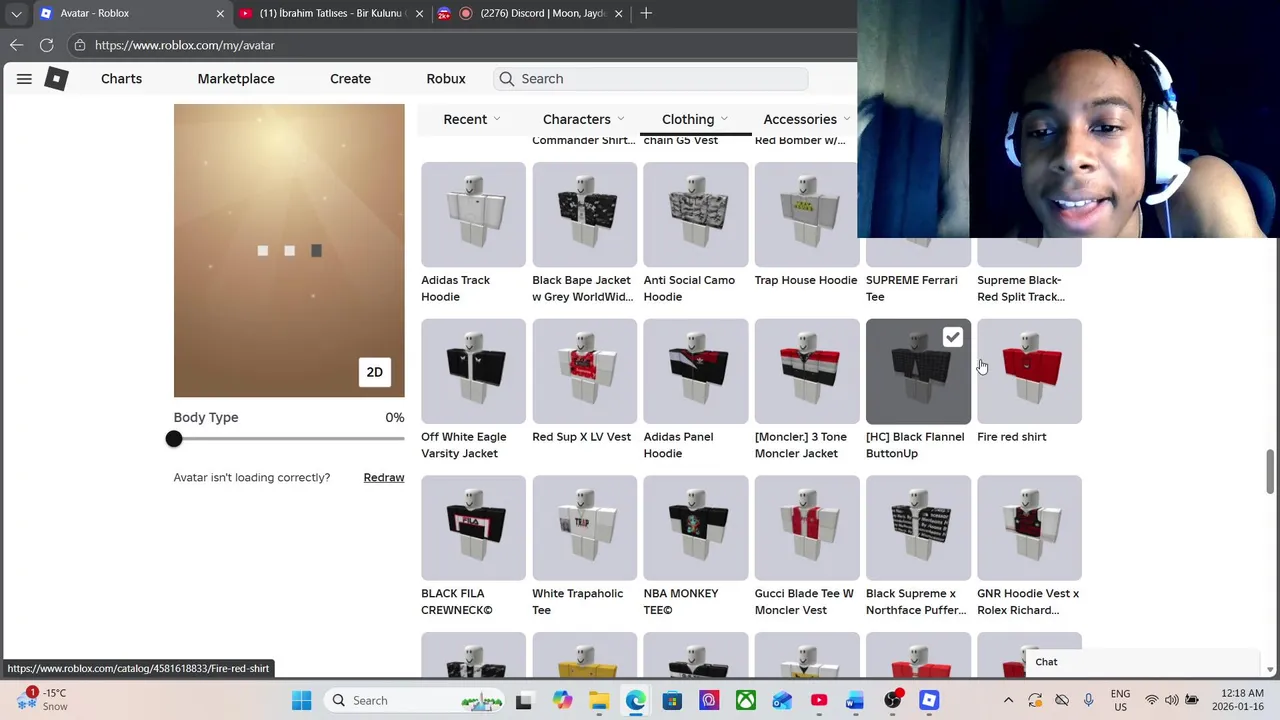The image size is (1280, 720).
Task: Open Task View on the taskbar
Action: (x=524, y=701)
